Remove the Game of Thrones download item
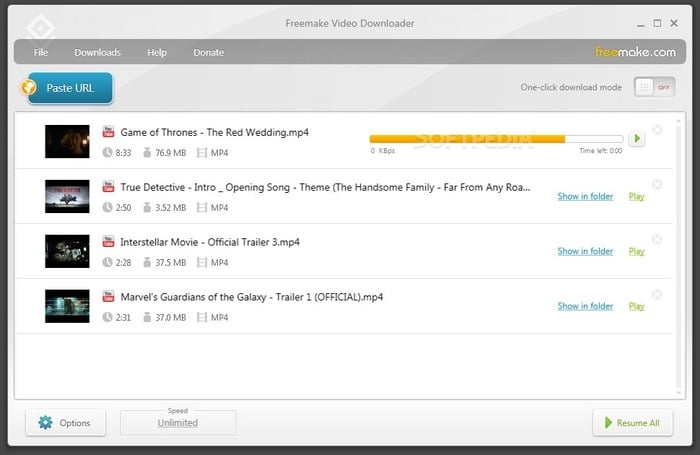 657,130
